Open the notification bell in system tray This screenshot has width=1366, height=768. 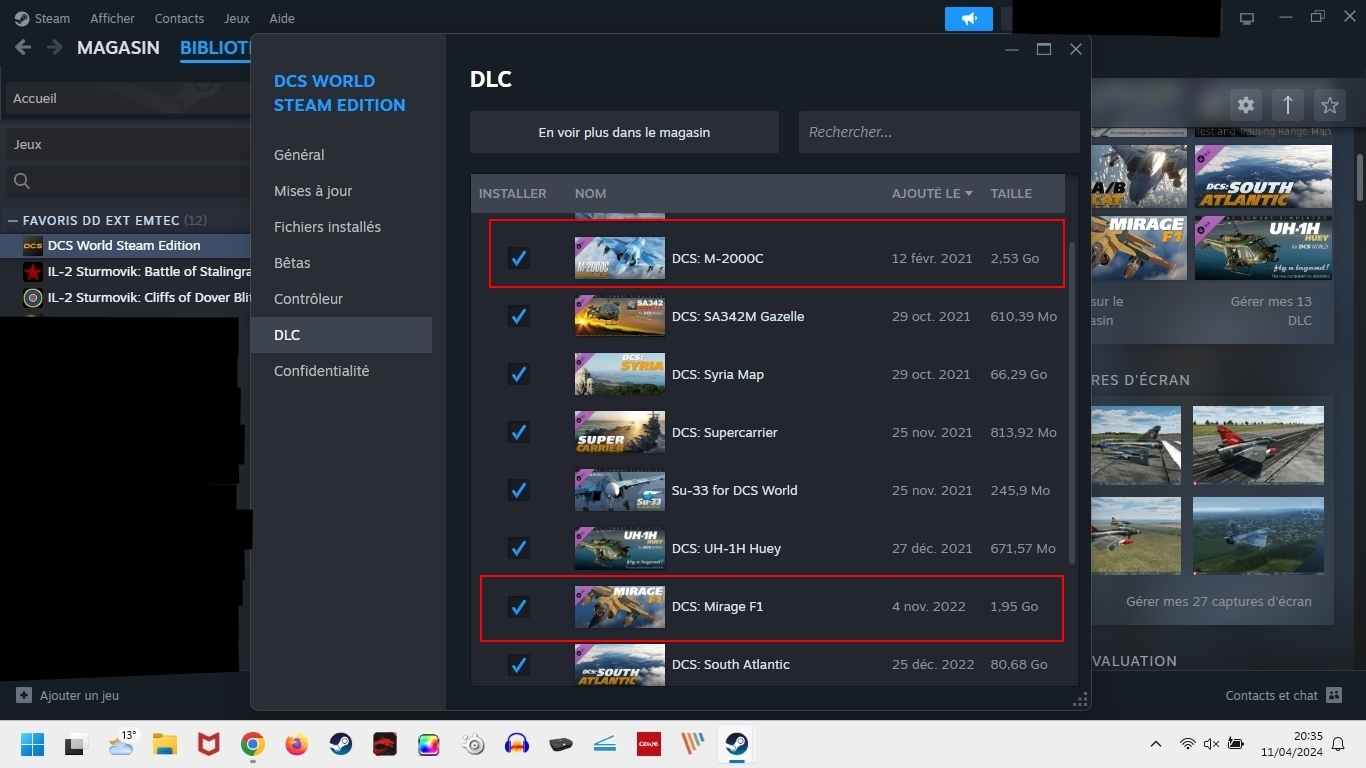pos(1340,744)
